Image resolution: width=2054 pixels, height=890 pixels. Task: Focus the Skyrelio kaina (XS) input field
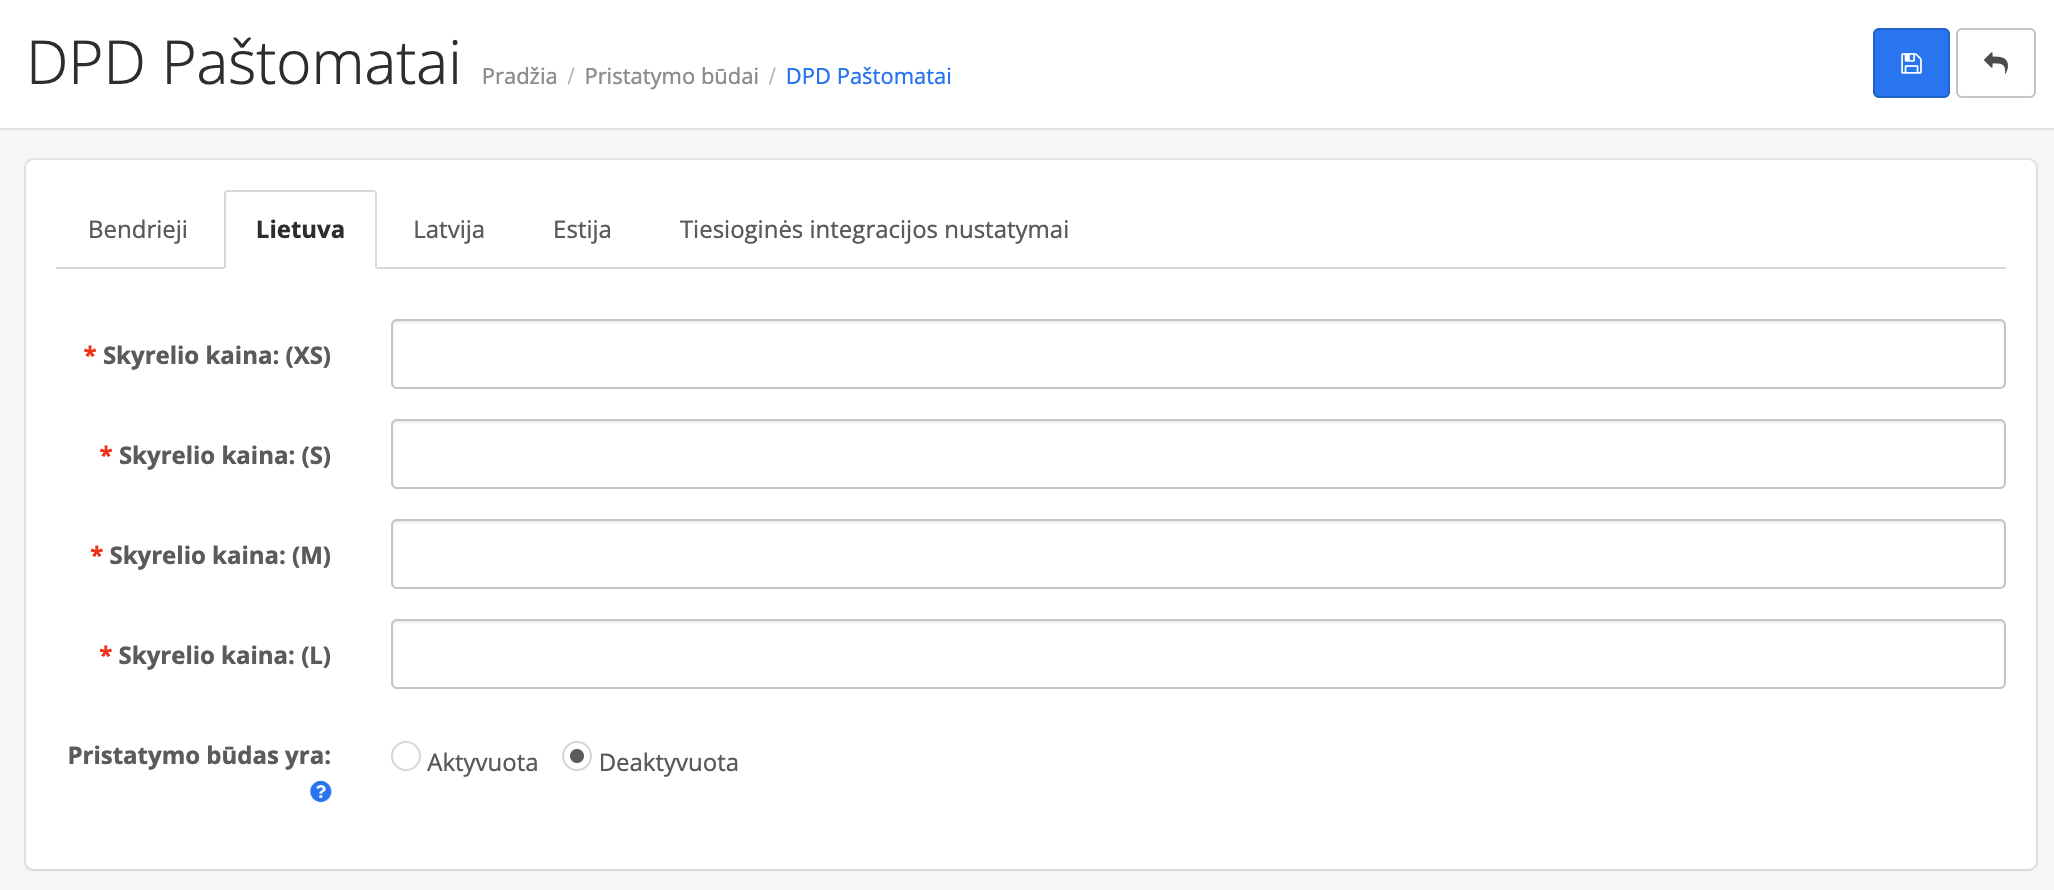[x=1197, y=354]
